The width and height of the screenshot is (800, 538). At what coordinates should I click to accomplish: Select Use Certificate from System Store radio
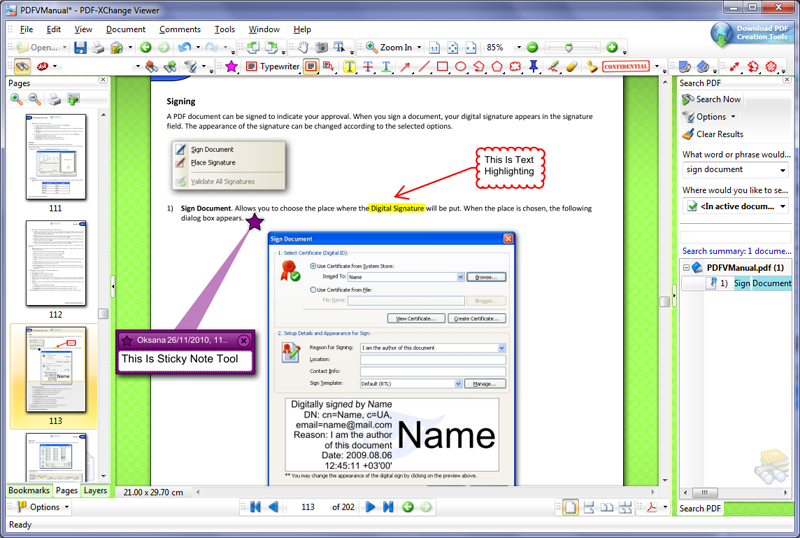click(315, 266)
